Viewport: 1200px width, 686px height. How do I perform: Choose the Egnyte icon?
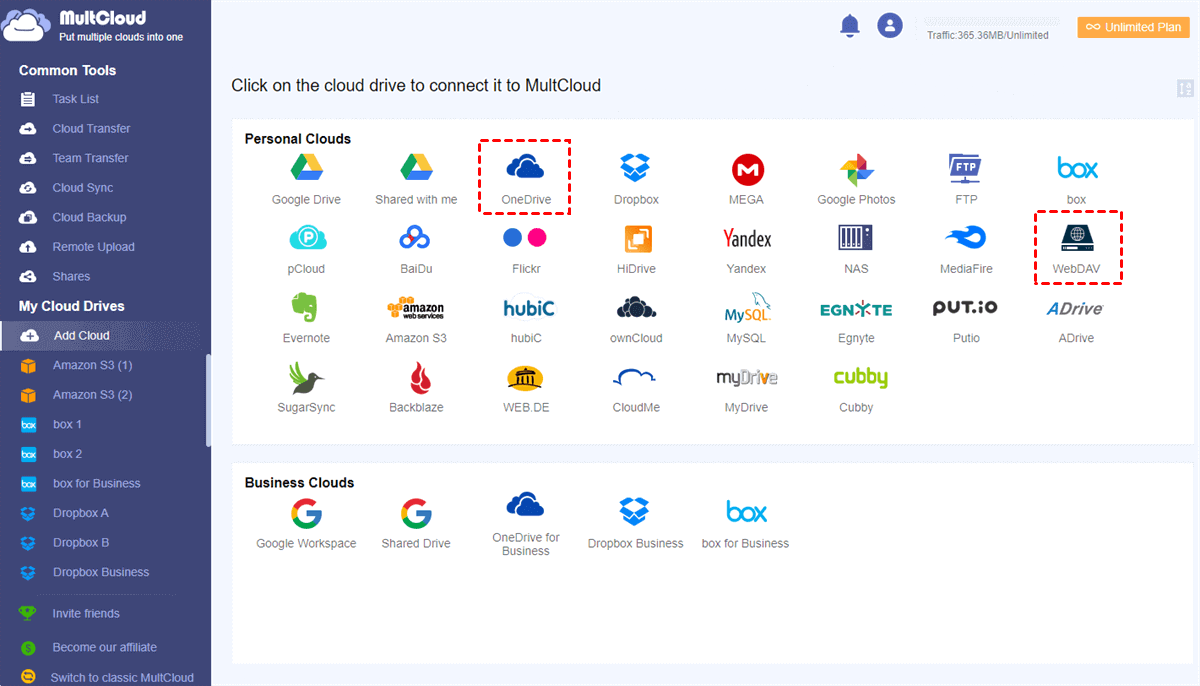click(856, 309)
